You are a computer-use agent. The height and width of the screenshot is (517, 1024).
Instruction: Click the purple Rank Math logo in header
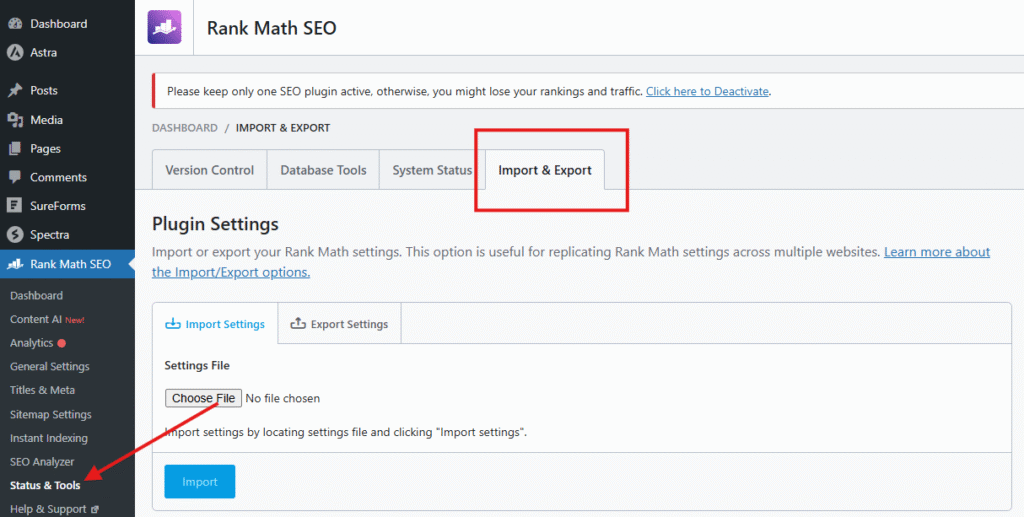pos(164,27)
